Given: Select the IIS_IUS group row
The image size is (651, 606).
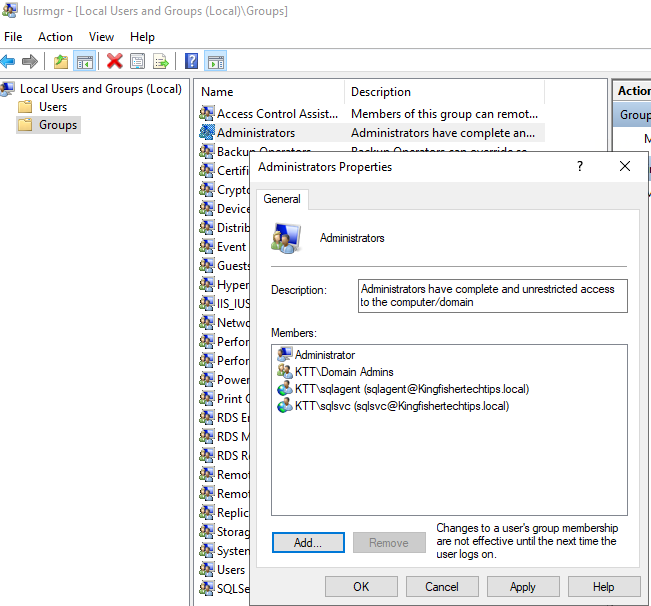Looking at the screenshot, I should tap(224, 303).
